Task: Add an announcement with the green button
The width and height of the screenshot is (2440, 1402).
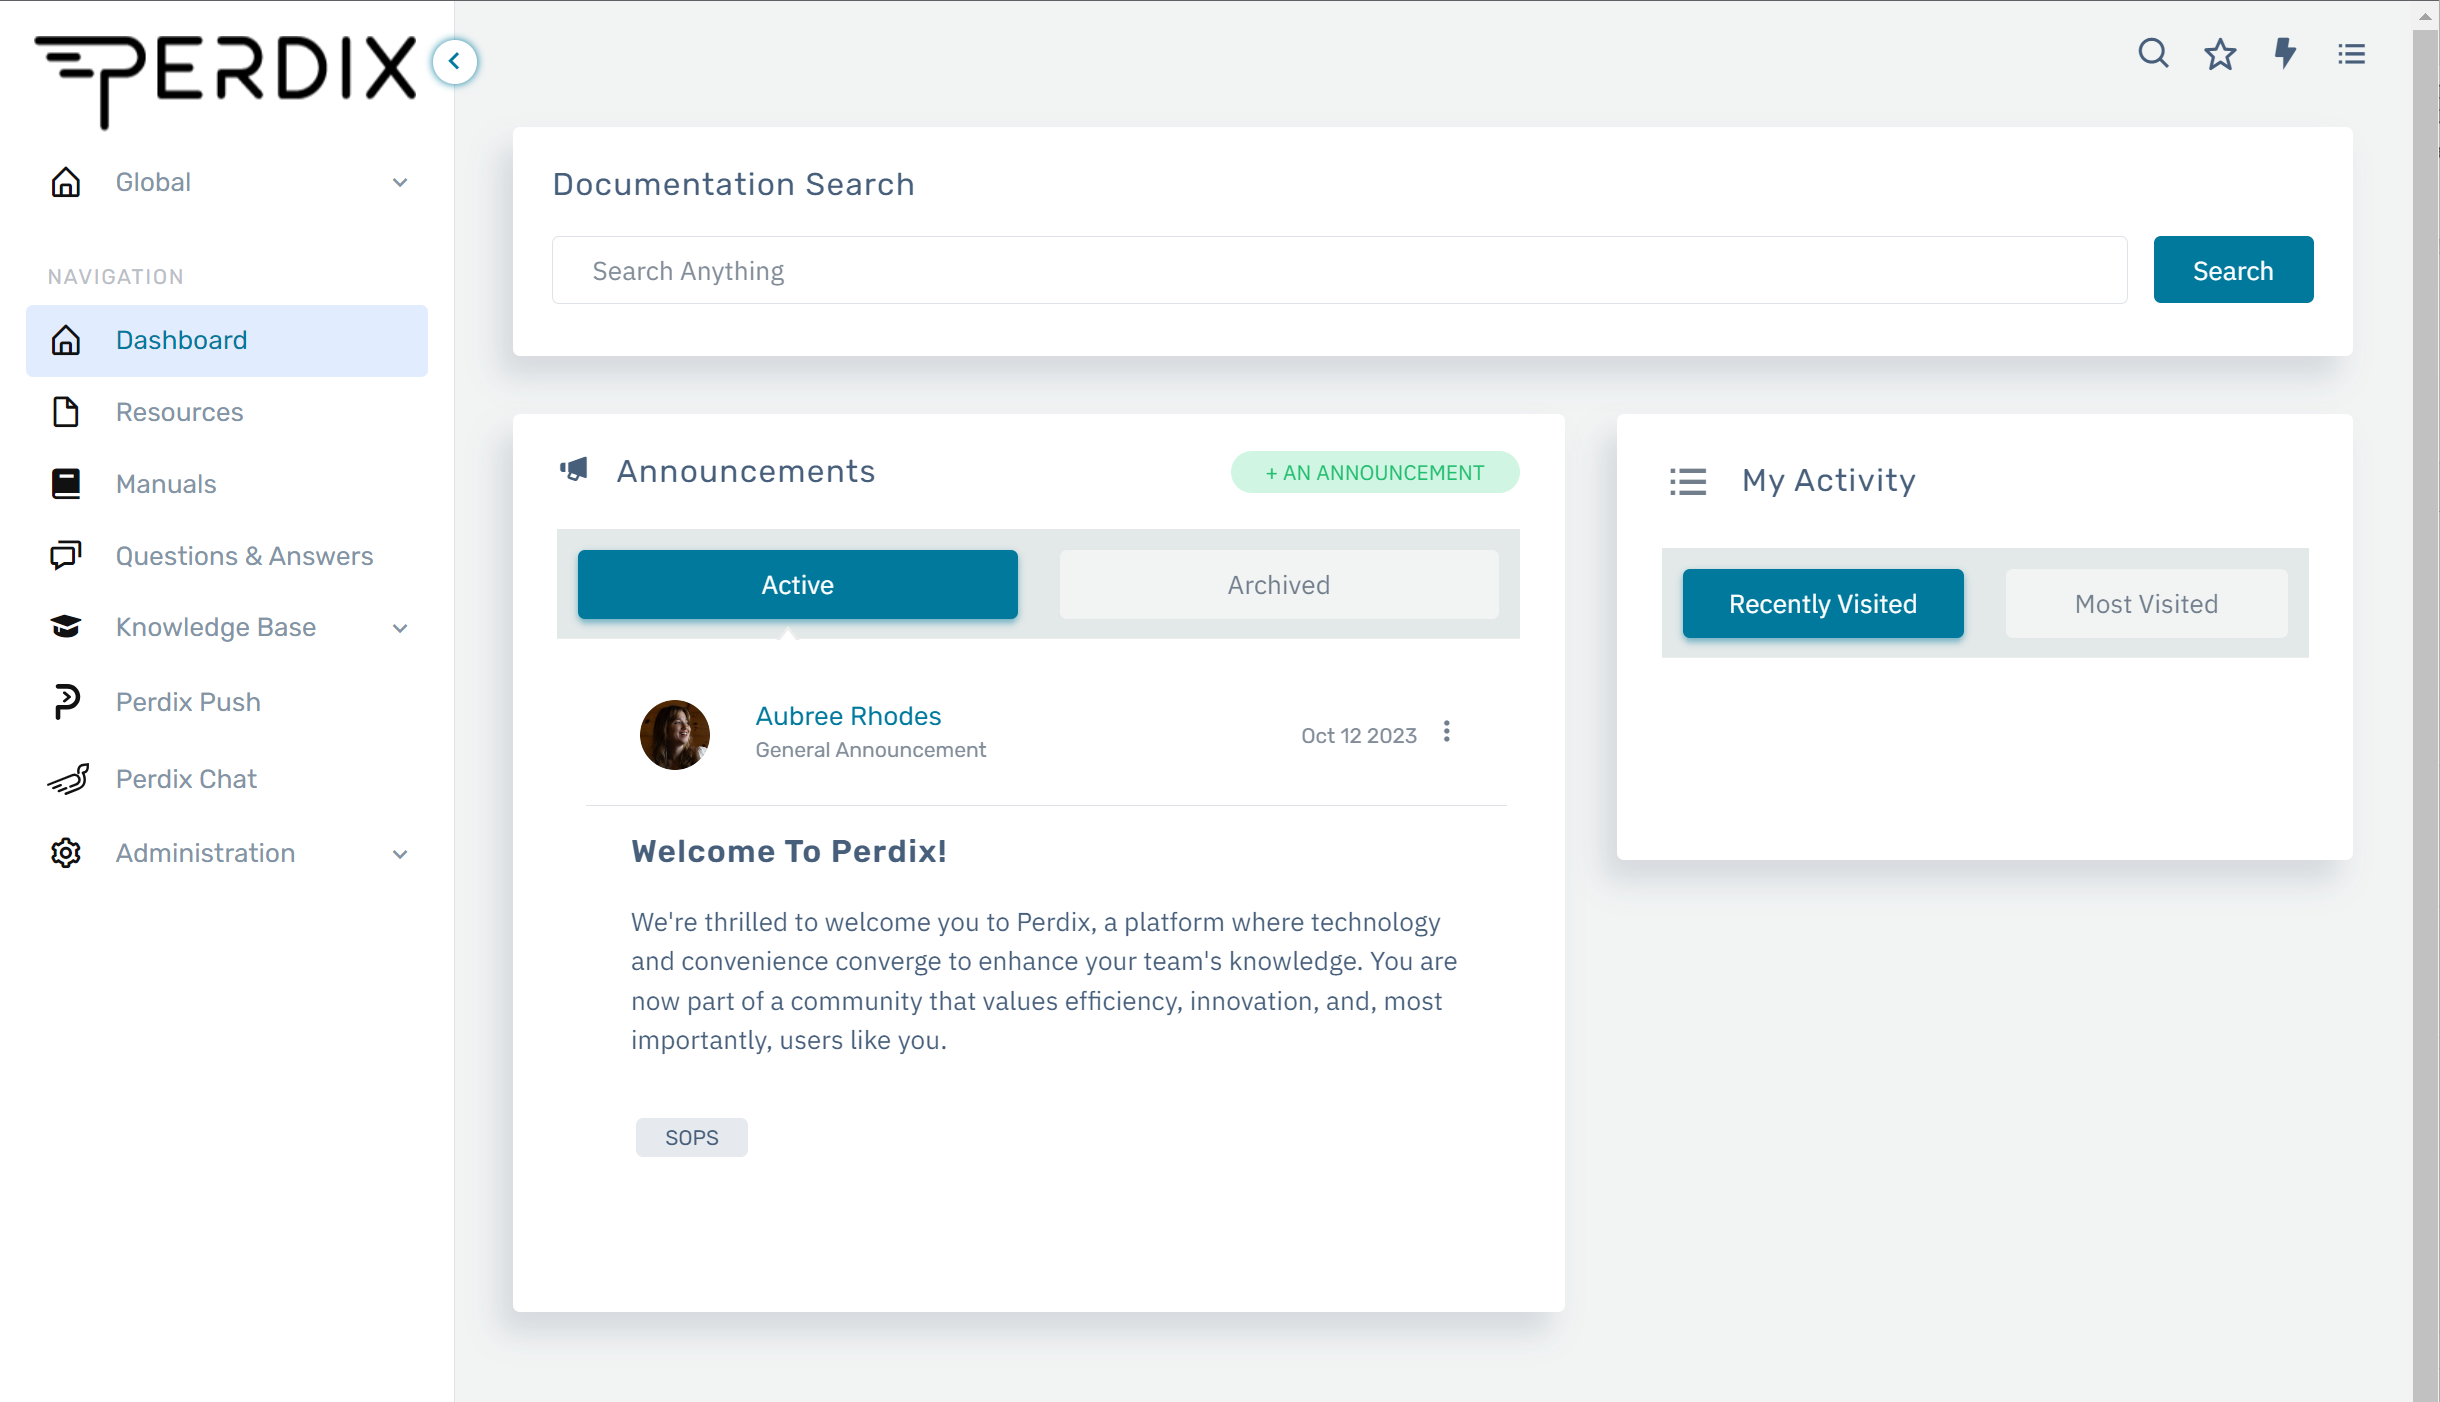Action: [x=1375, y=472]
